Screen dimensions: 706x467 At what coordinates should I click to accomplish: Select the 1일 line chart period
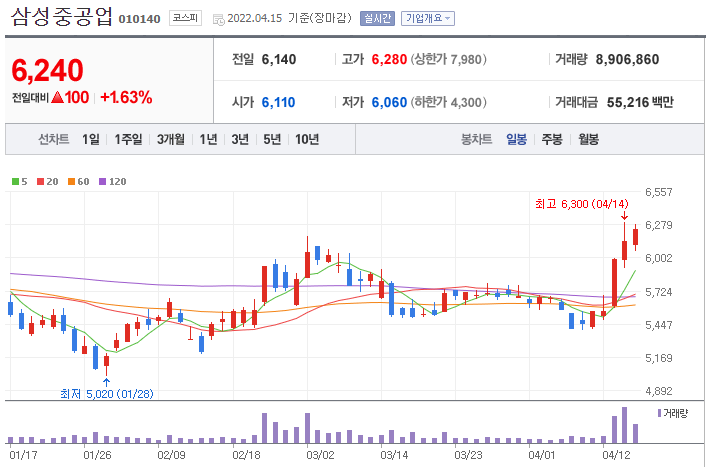point(91,140)
